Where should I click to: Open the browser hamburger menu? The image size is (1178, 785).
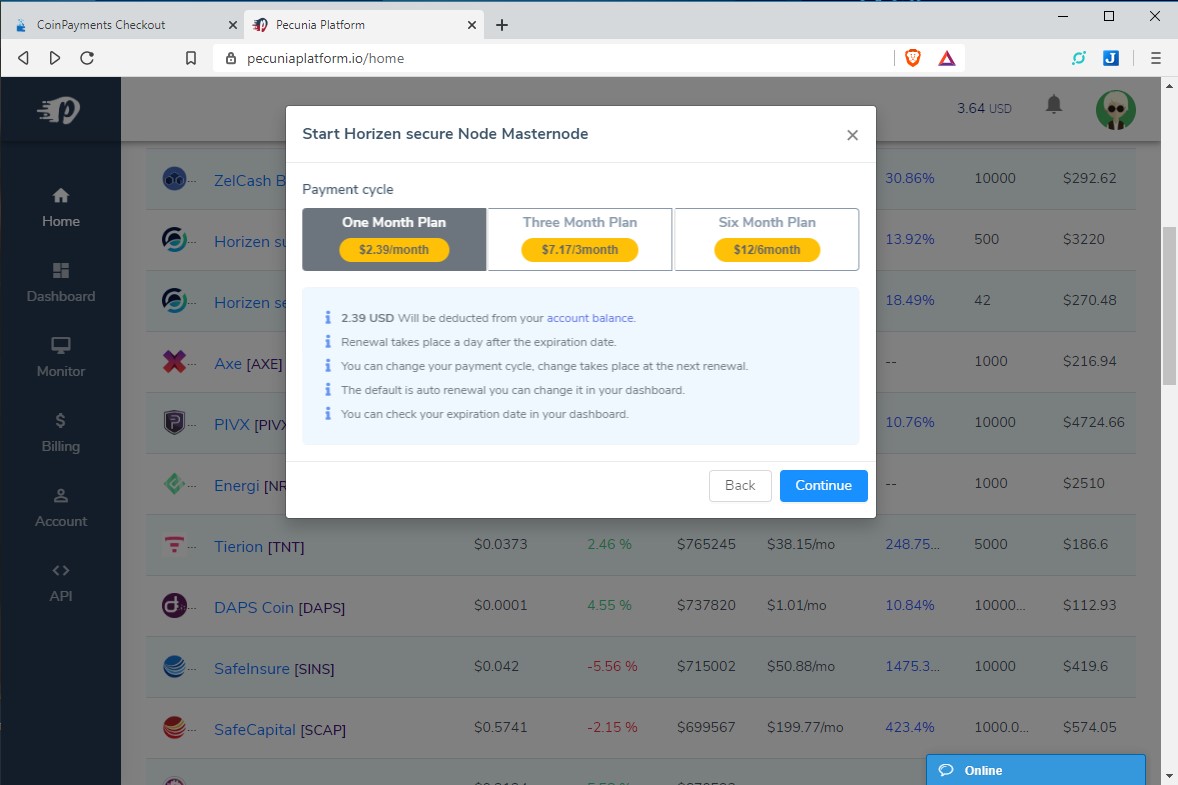1155,58
